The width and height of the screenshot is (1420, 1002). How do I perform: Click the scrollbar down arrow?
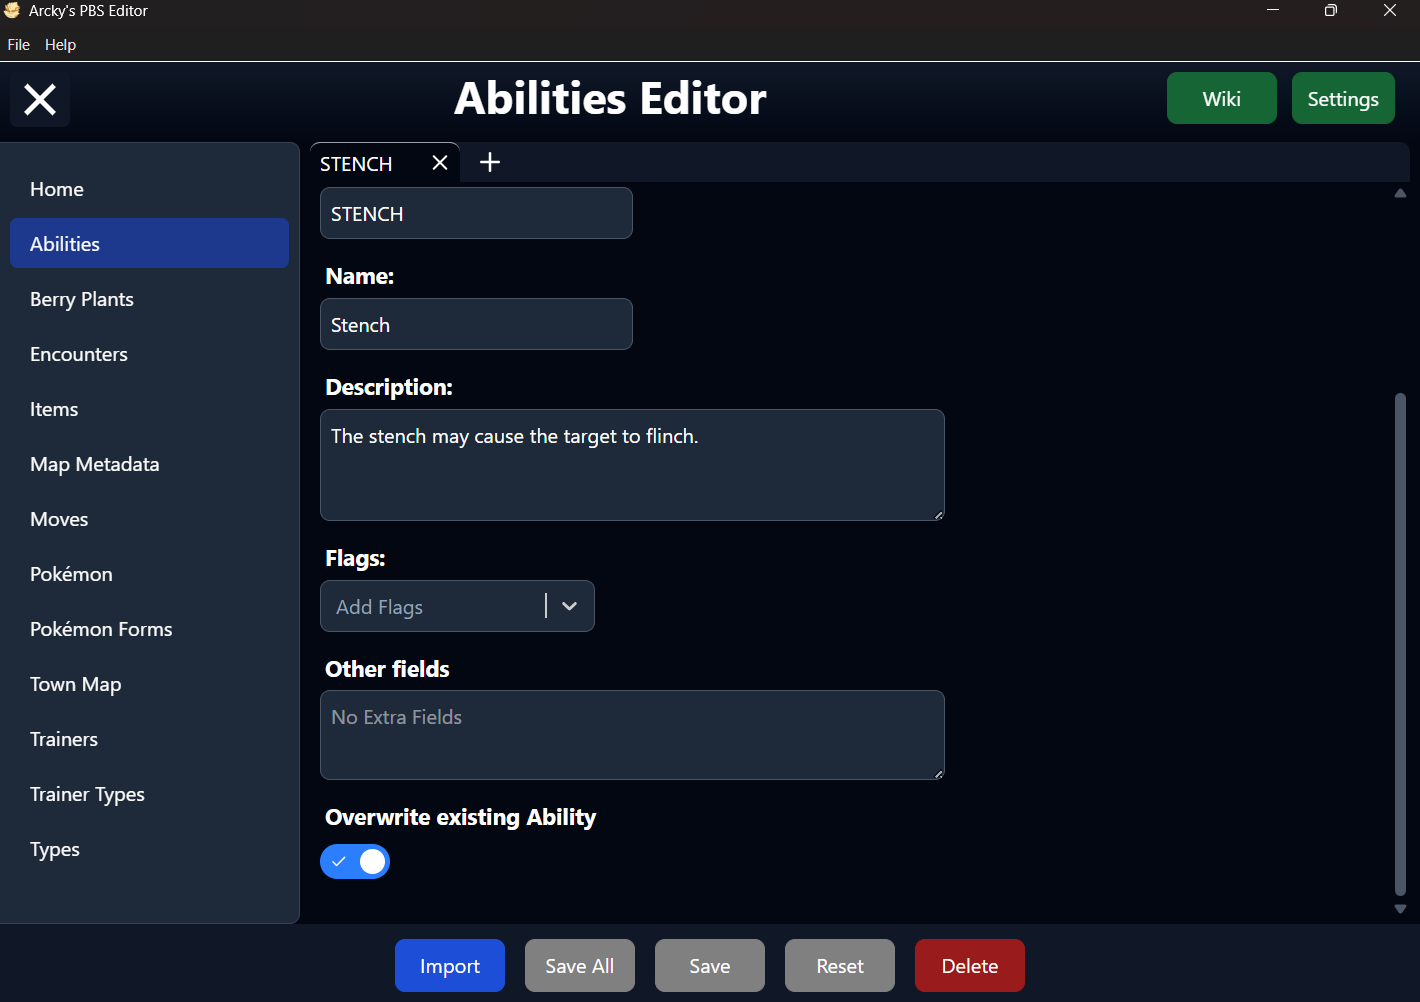pos(1400,909)
